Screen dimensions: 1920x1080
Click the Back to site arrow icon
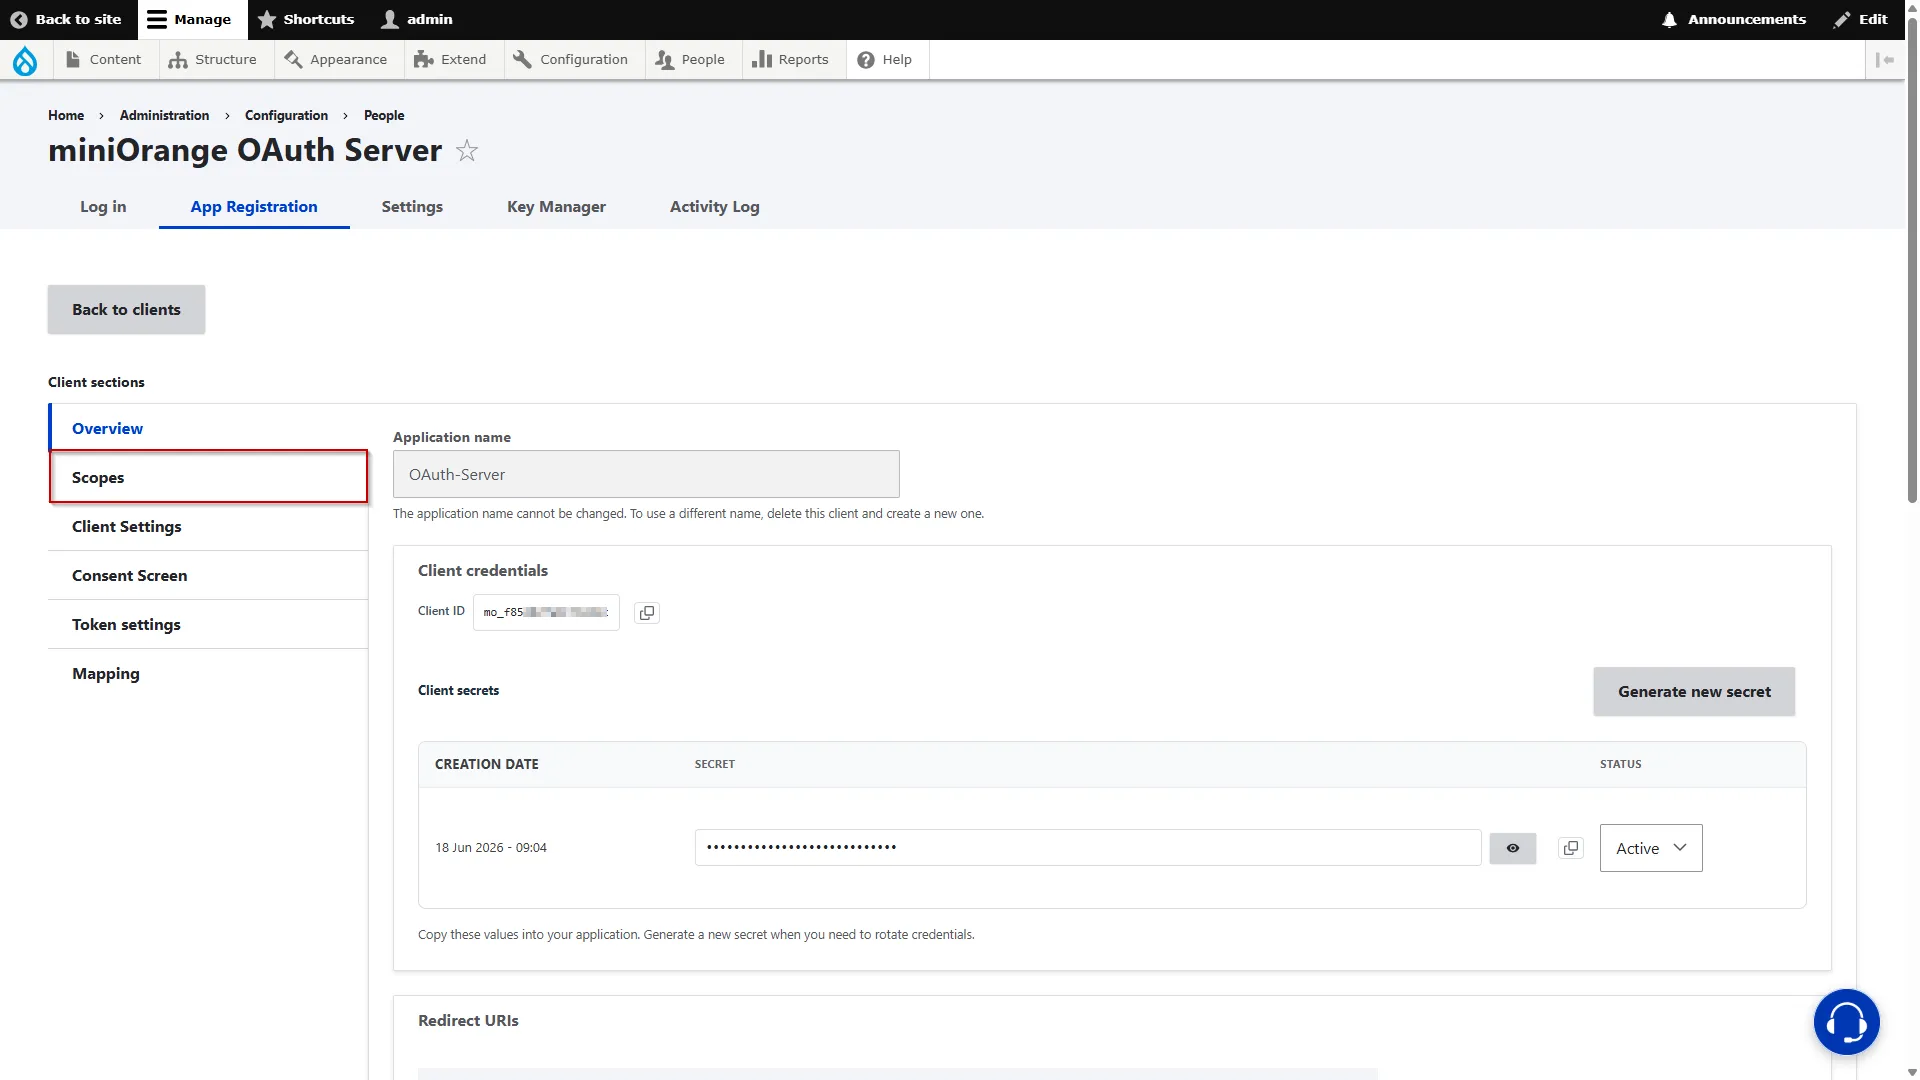point(18,19)
